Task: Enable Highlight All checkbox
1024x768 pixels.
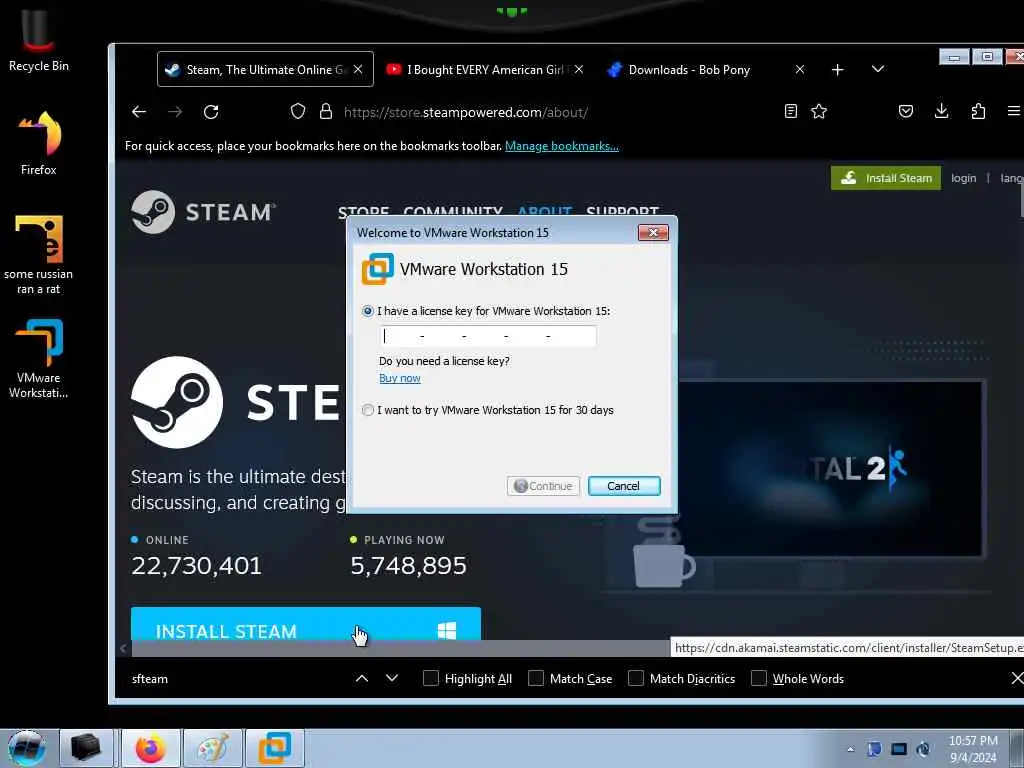Action: pyautogui.click(x=431, y=679)
